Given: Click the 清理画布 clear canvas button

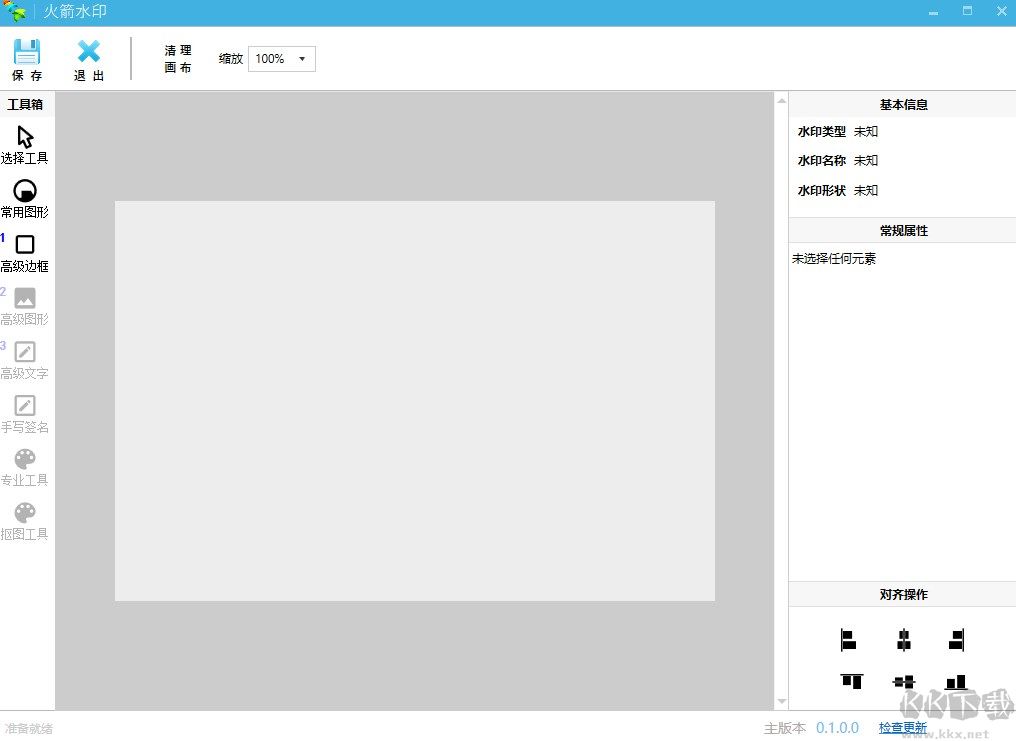Looking at the screenshot, I should point(178,59).
